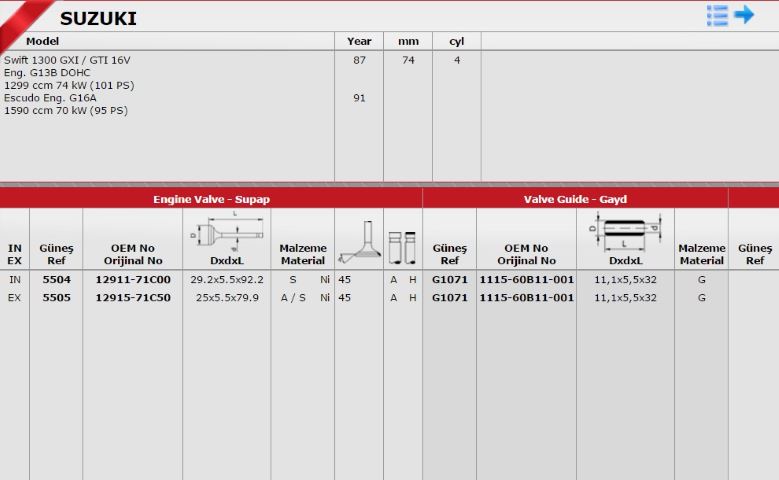
Task: Click the Model column header
Action: click(42, 41)
